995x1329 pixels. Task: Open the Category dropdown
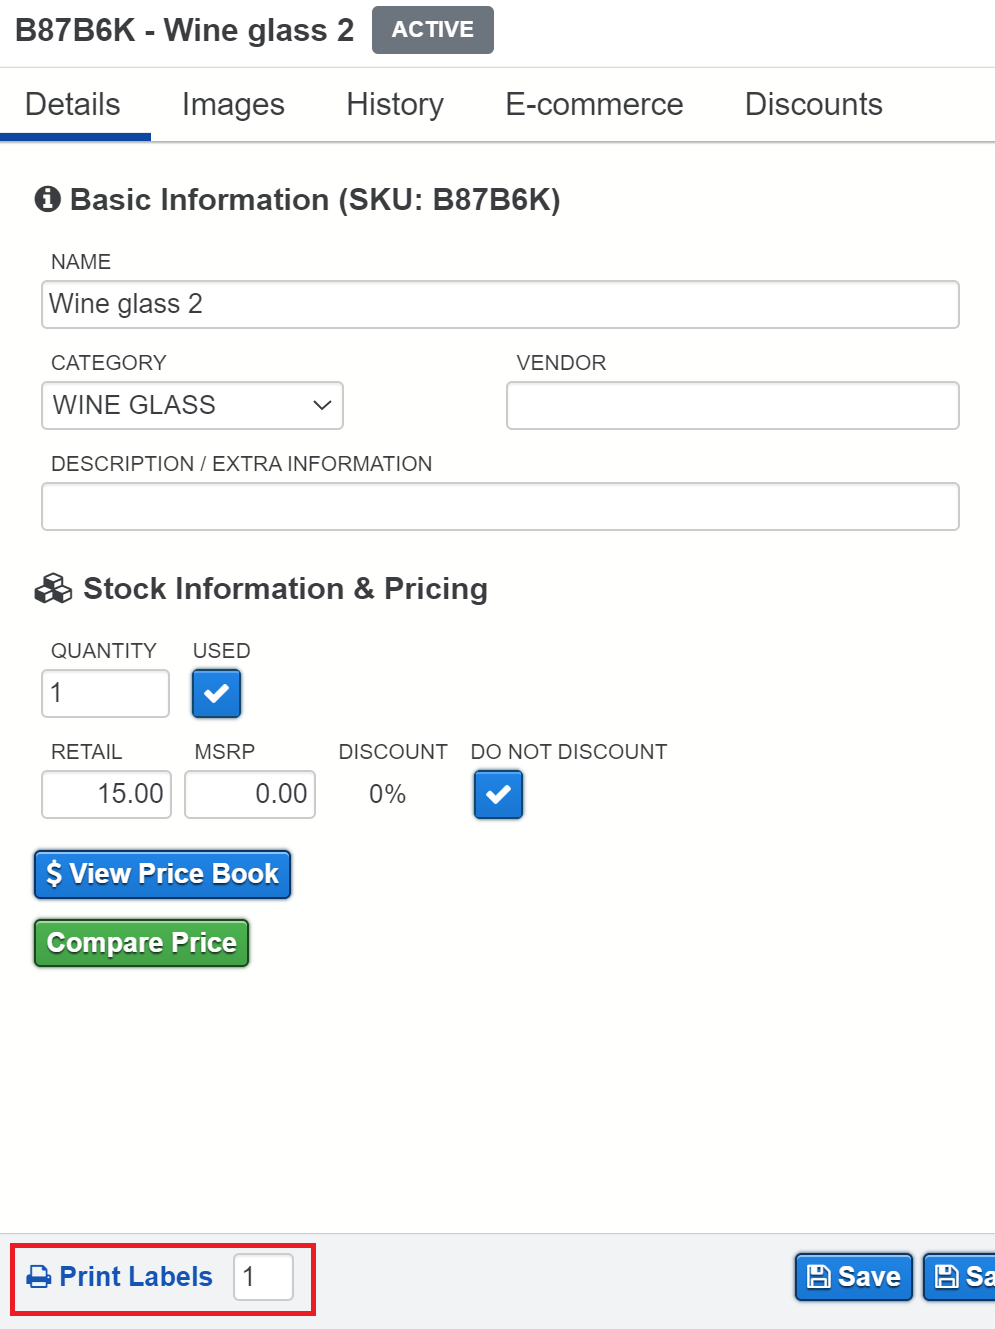coord(191,405)
